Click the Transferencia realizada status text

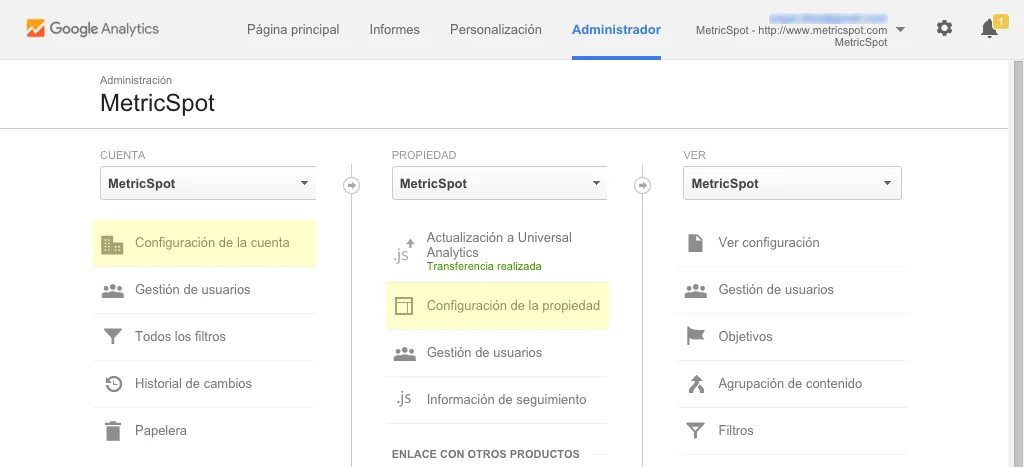[x=484, y=266]
